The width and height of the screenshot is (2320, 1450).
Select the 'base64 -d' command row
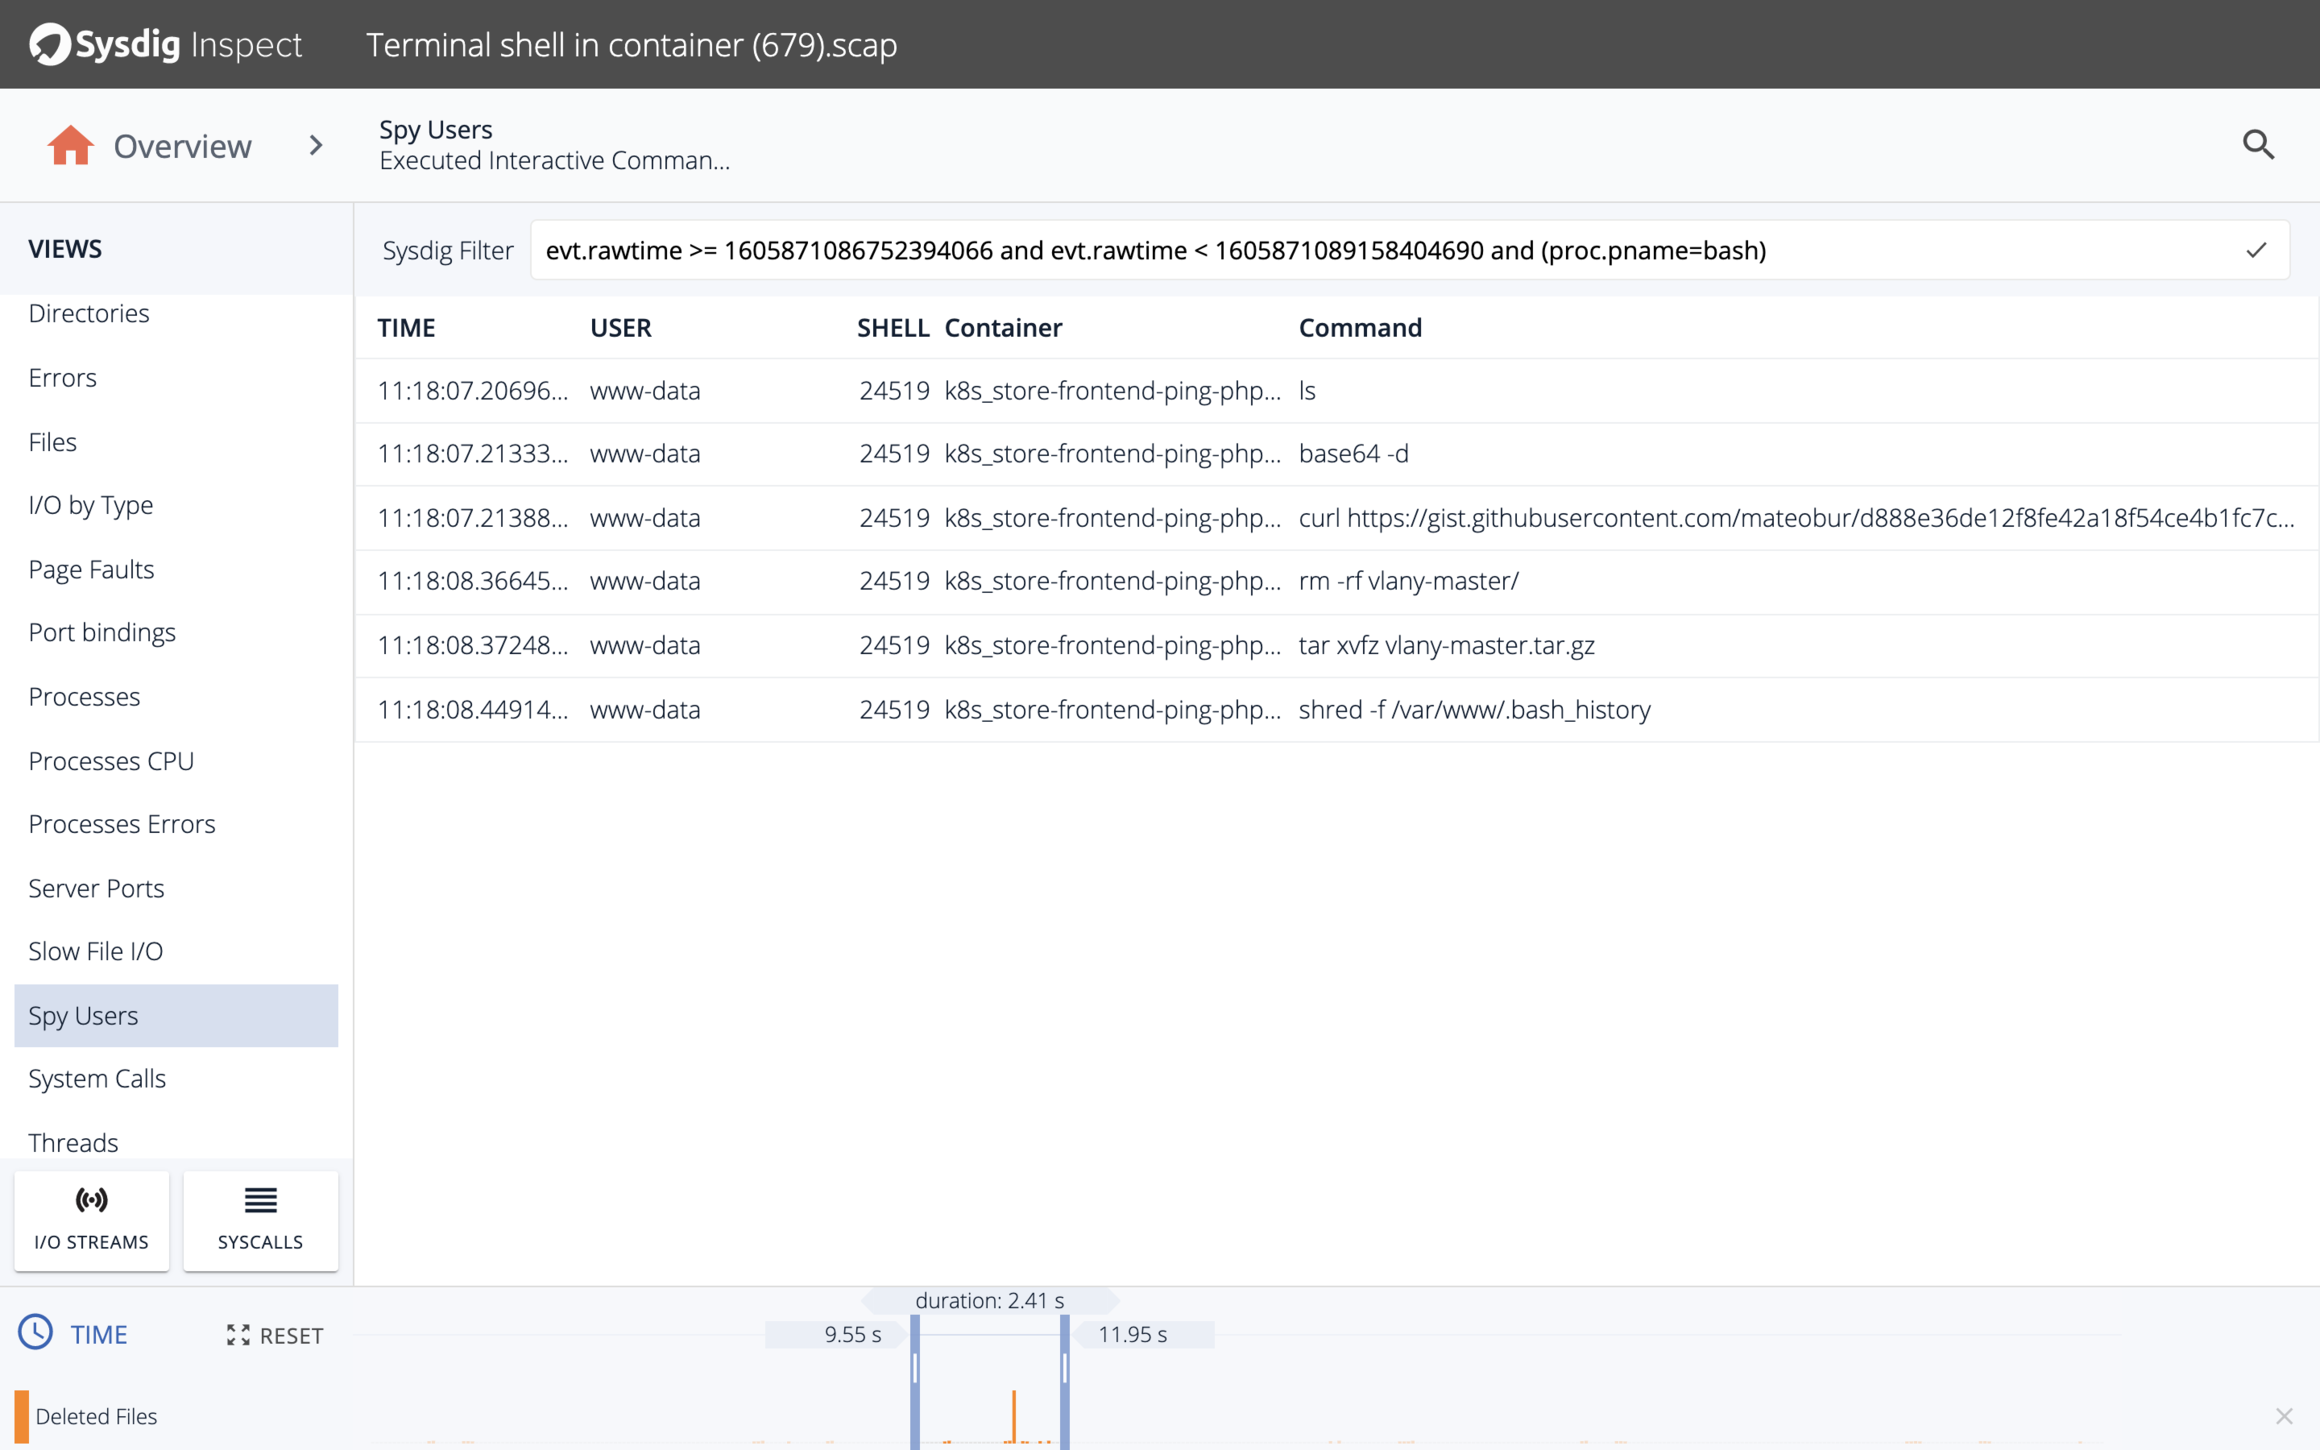pyautogui.click(x=1336, y=454)
